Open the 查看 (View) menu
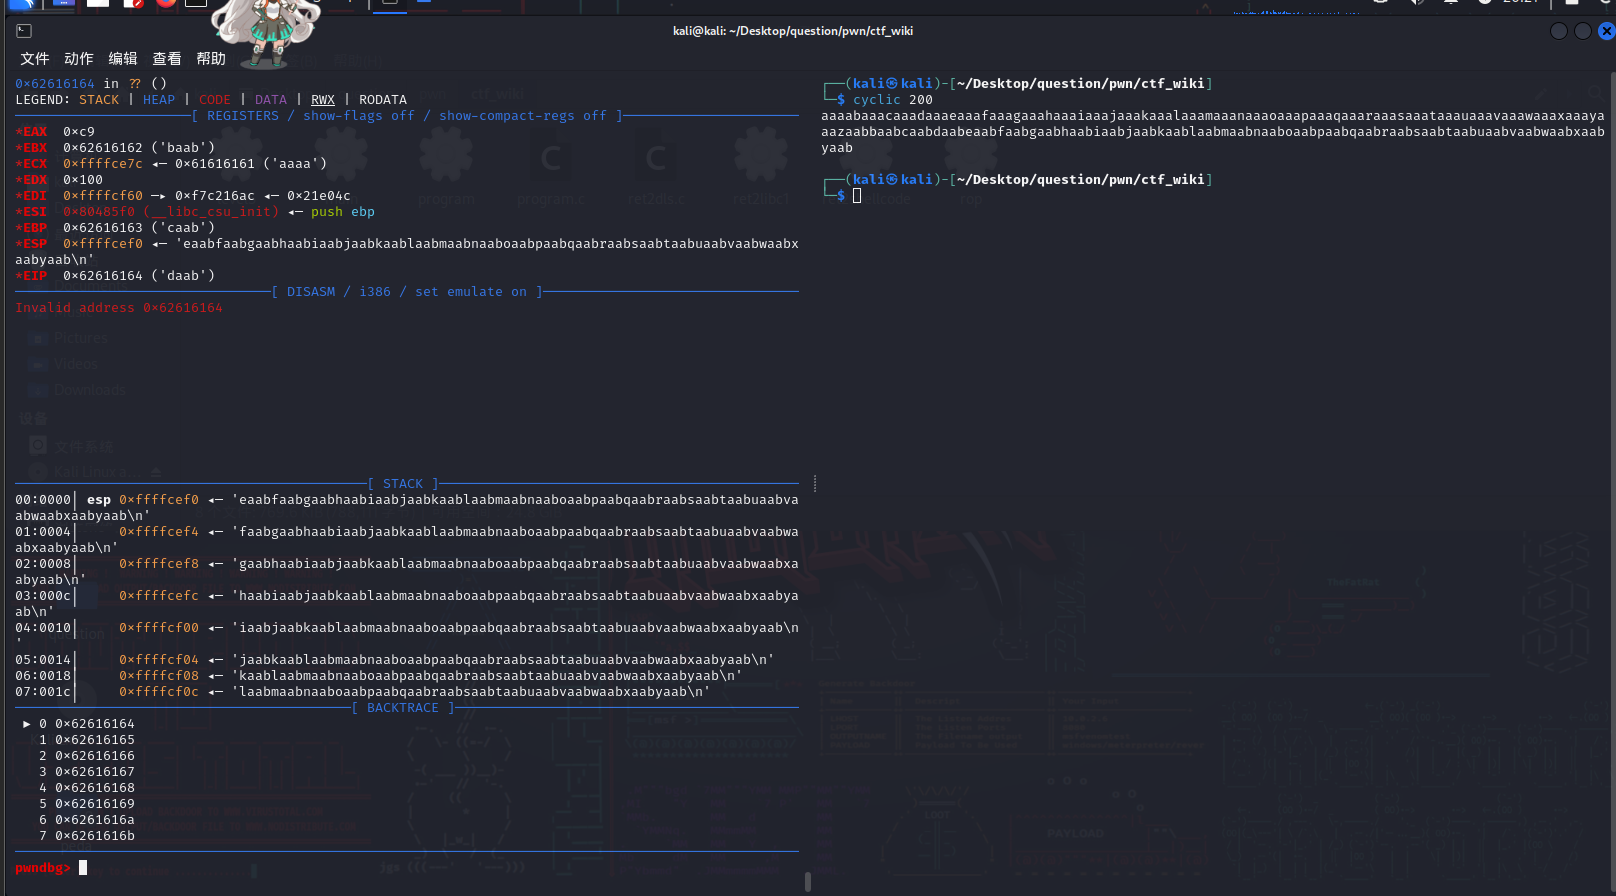Image resolution: width=1616 pixels, height=896 pixels. (x=166, y=59)
